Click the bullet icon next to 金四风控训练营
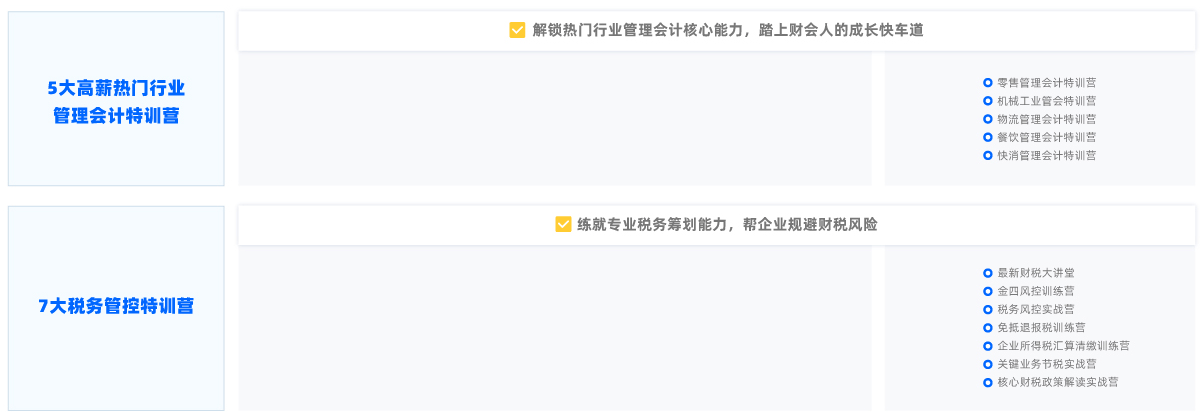 click(x=988, y=291)
